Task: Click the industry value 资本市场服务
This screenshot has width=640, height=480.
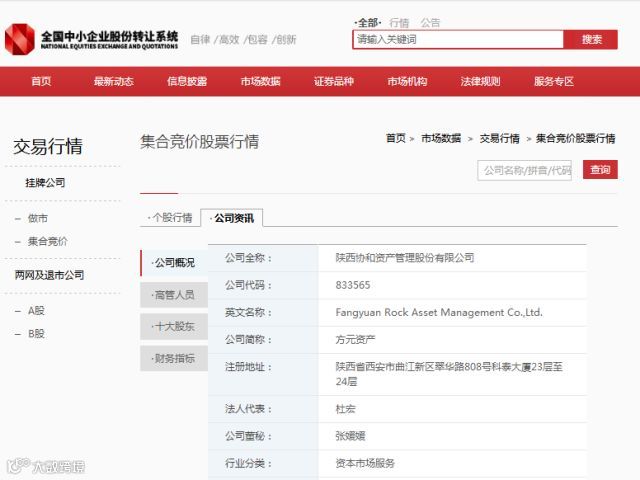Action: point(365,463)
